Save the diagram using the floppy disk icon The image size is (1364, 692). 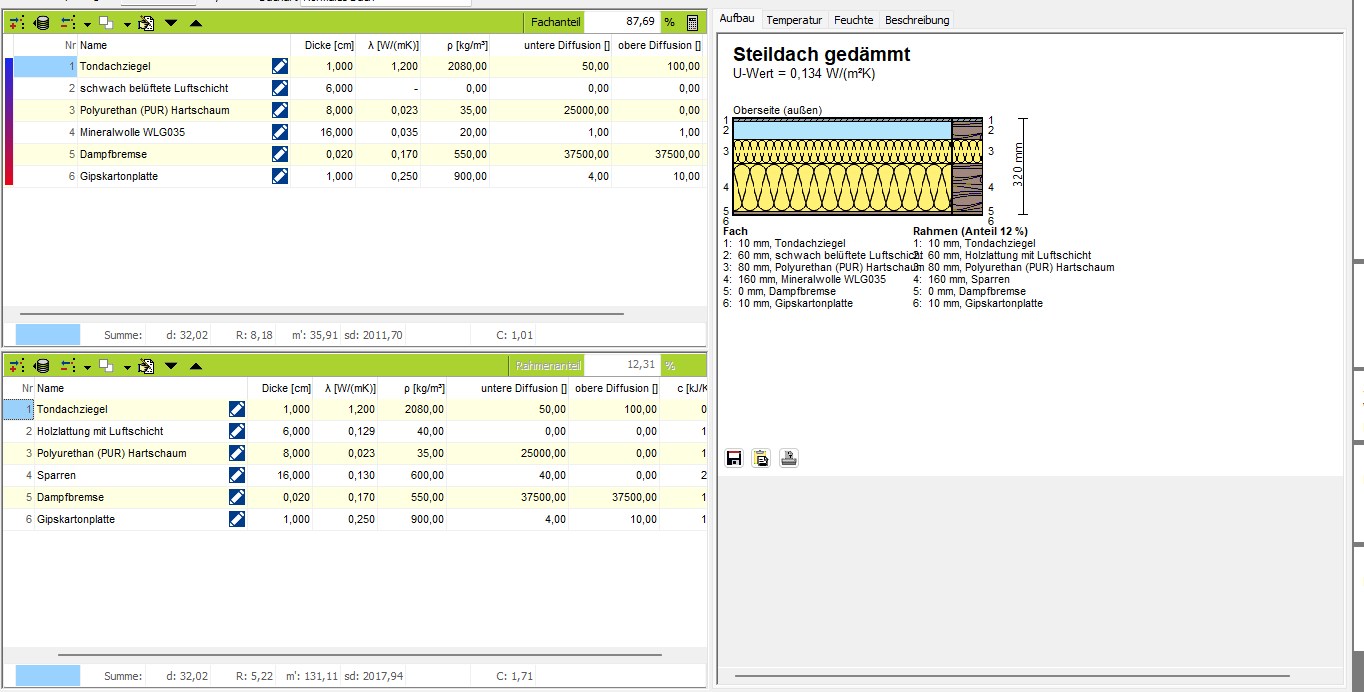pyautogui.click(x=734, y=459)
